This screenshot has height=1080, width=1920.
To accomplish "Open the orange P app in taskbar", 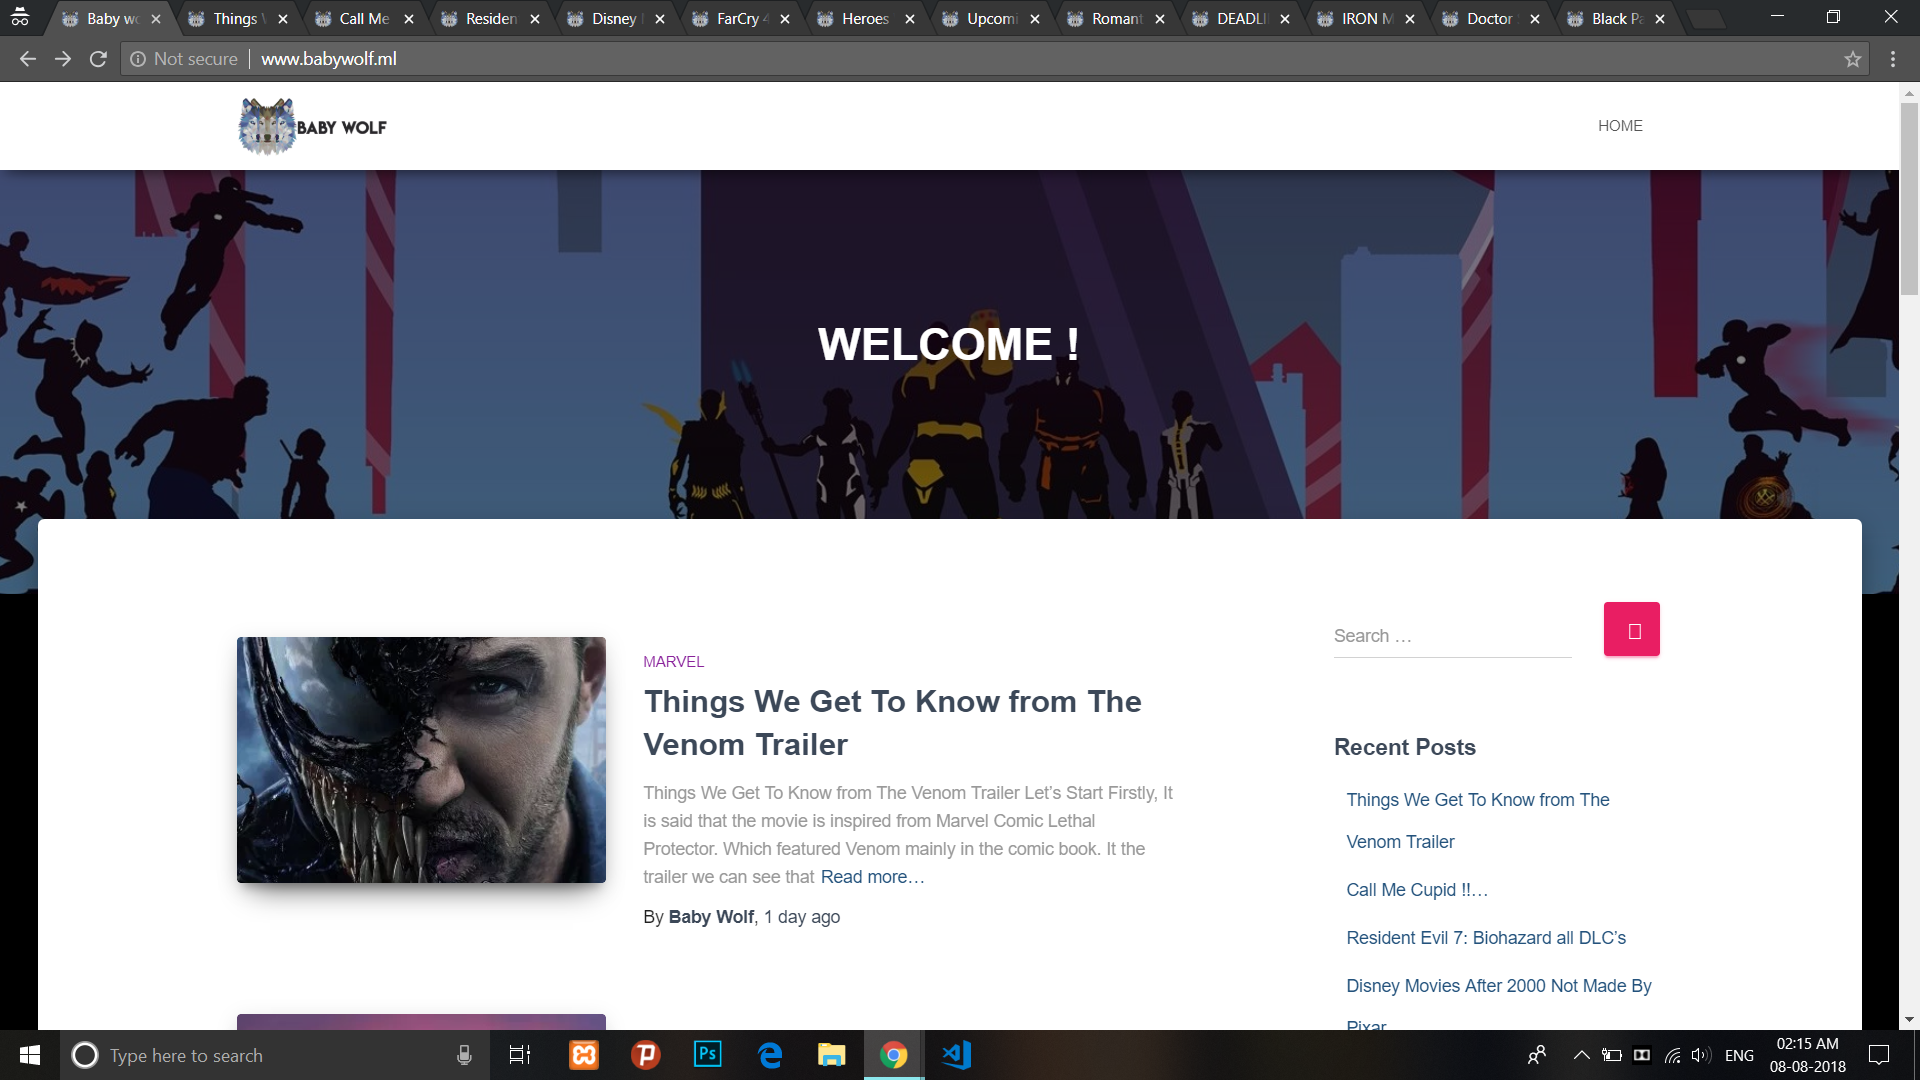I will (646, 1055).
